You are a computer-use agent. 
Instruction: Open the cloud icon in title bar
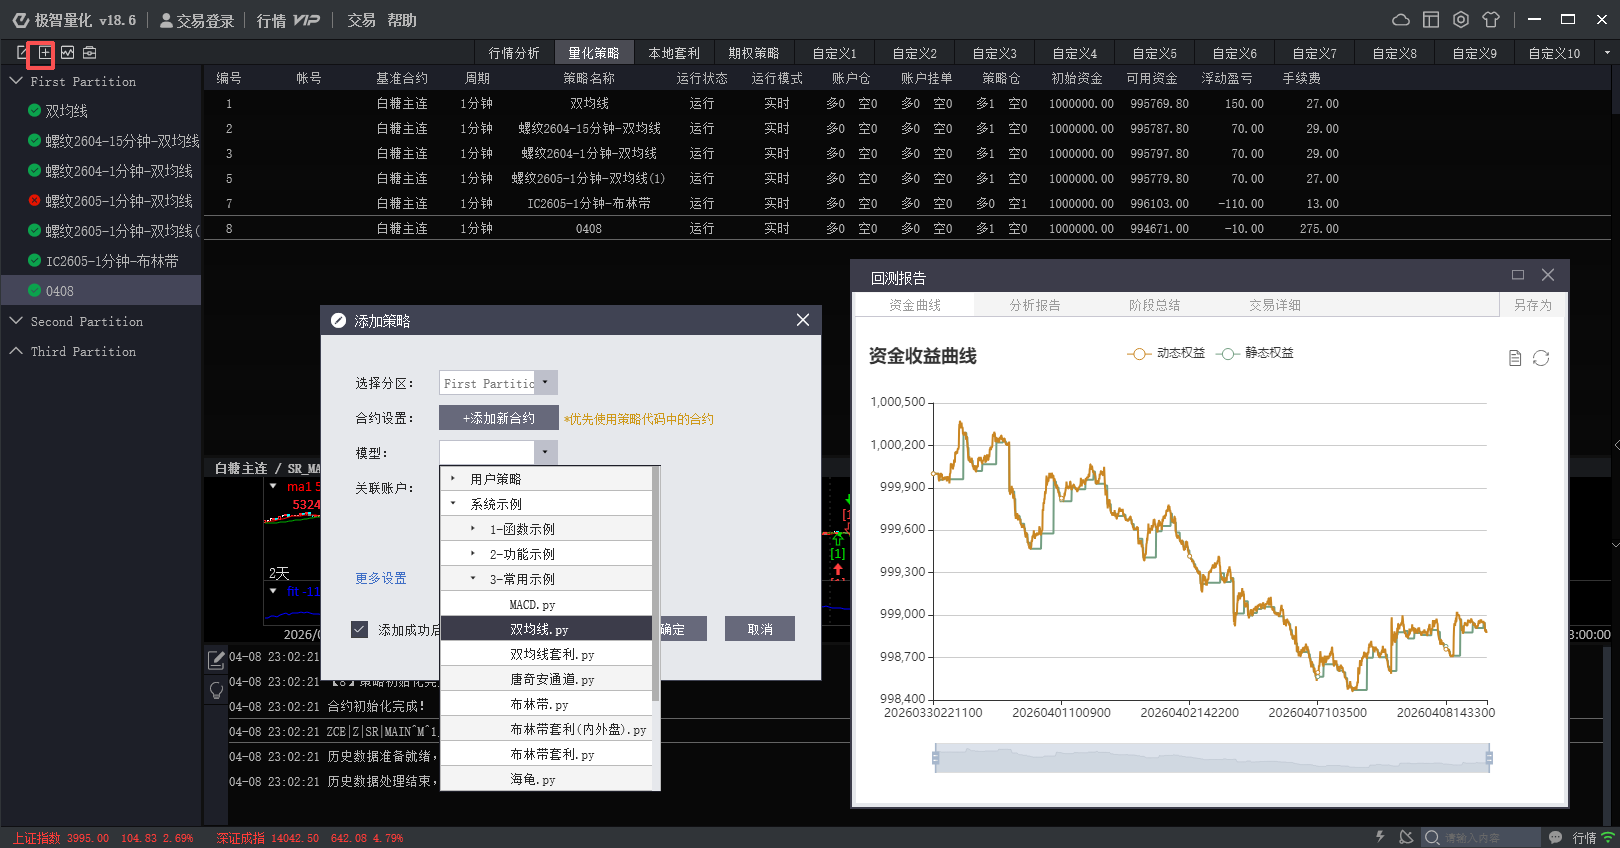[x=1401, y=20]
